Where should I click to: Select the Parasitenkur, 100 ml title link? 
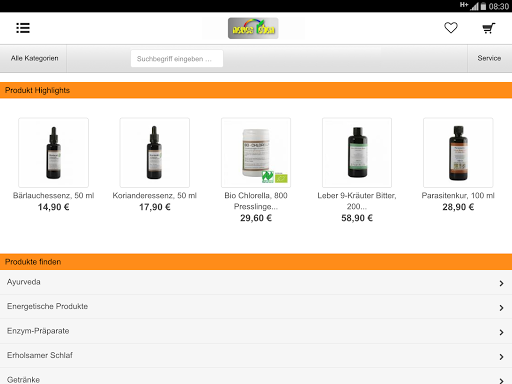click(458, 195)
